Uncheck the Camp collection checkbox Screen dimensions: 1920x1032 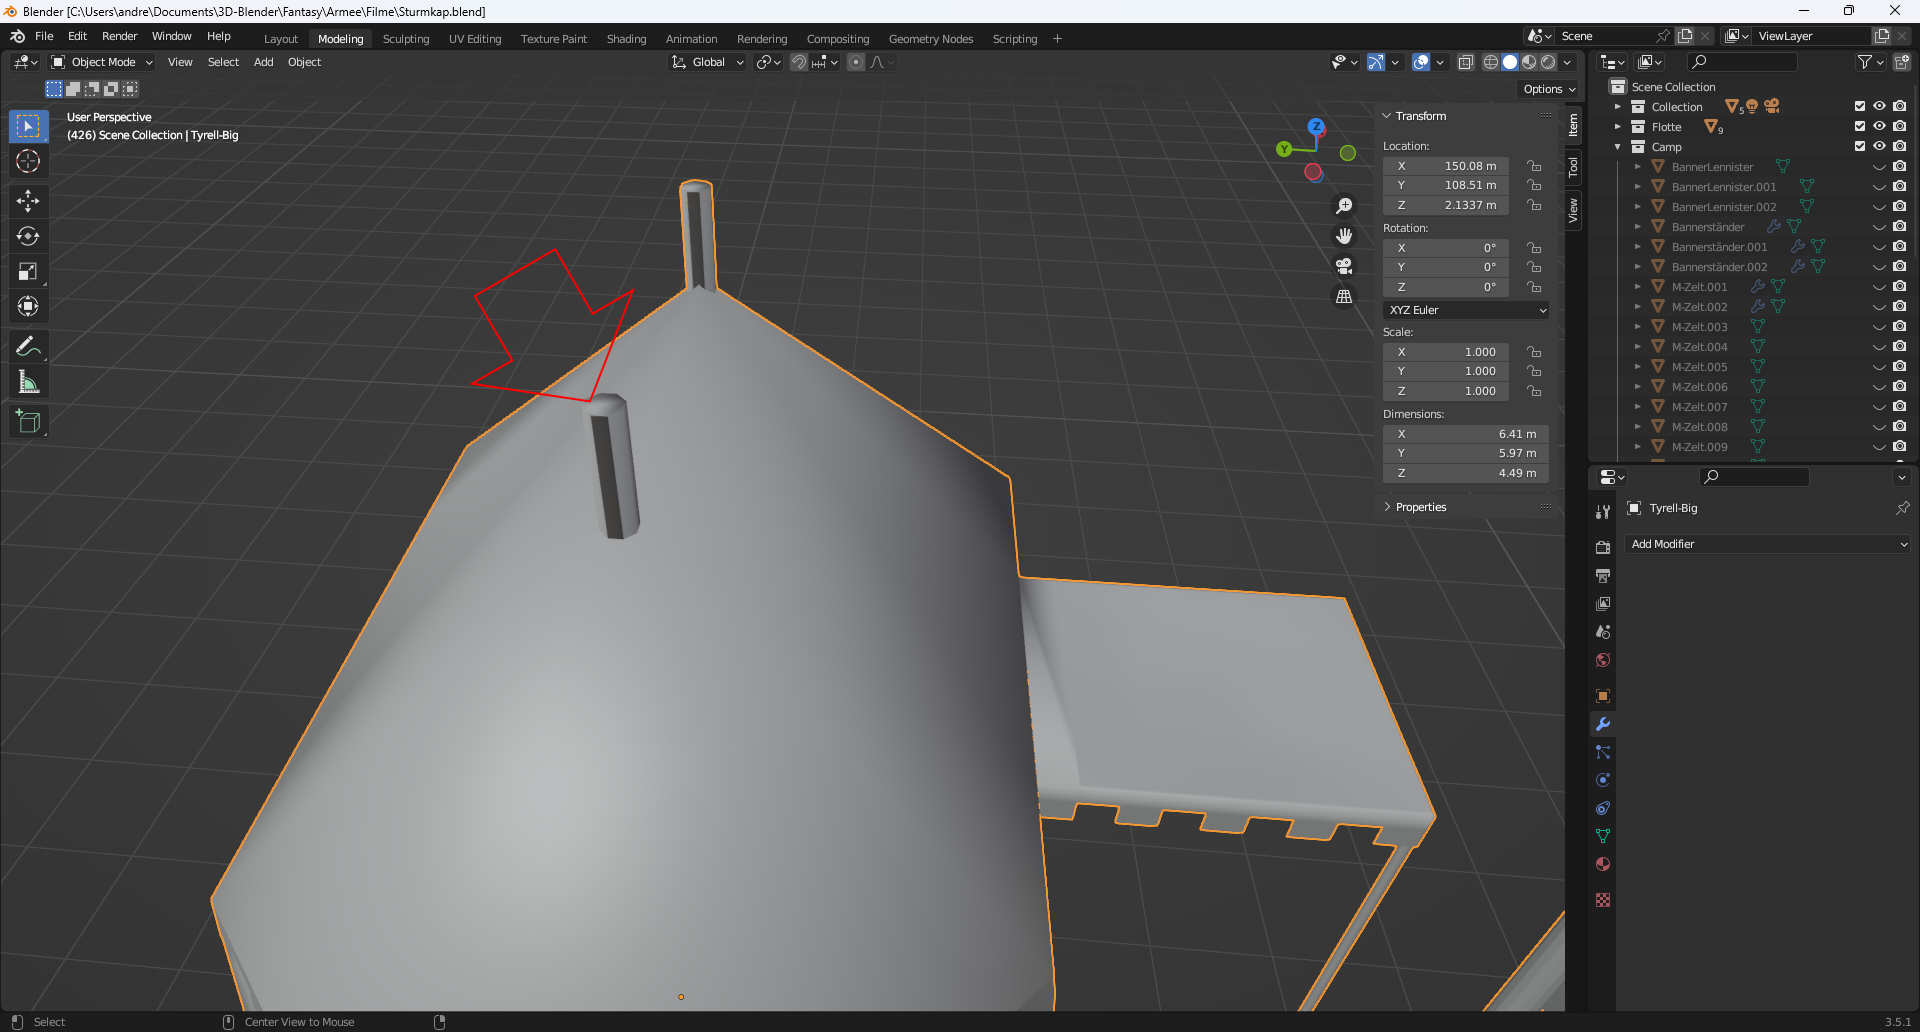(1860, 147)
